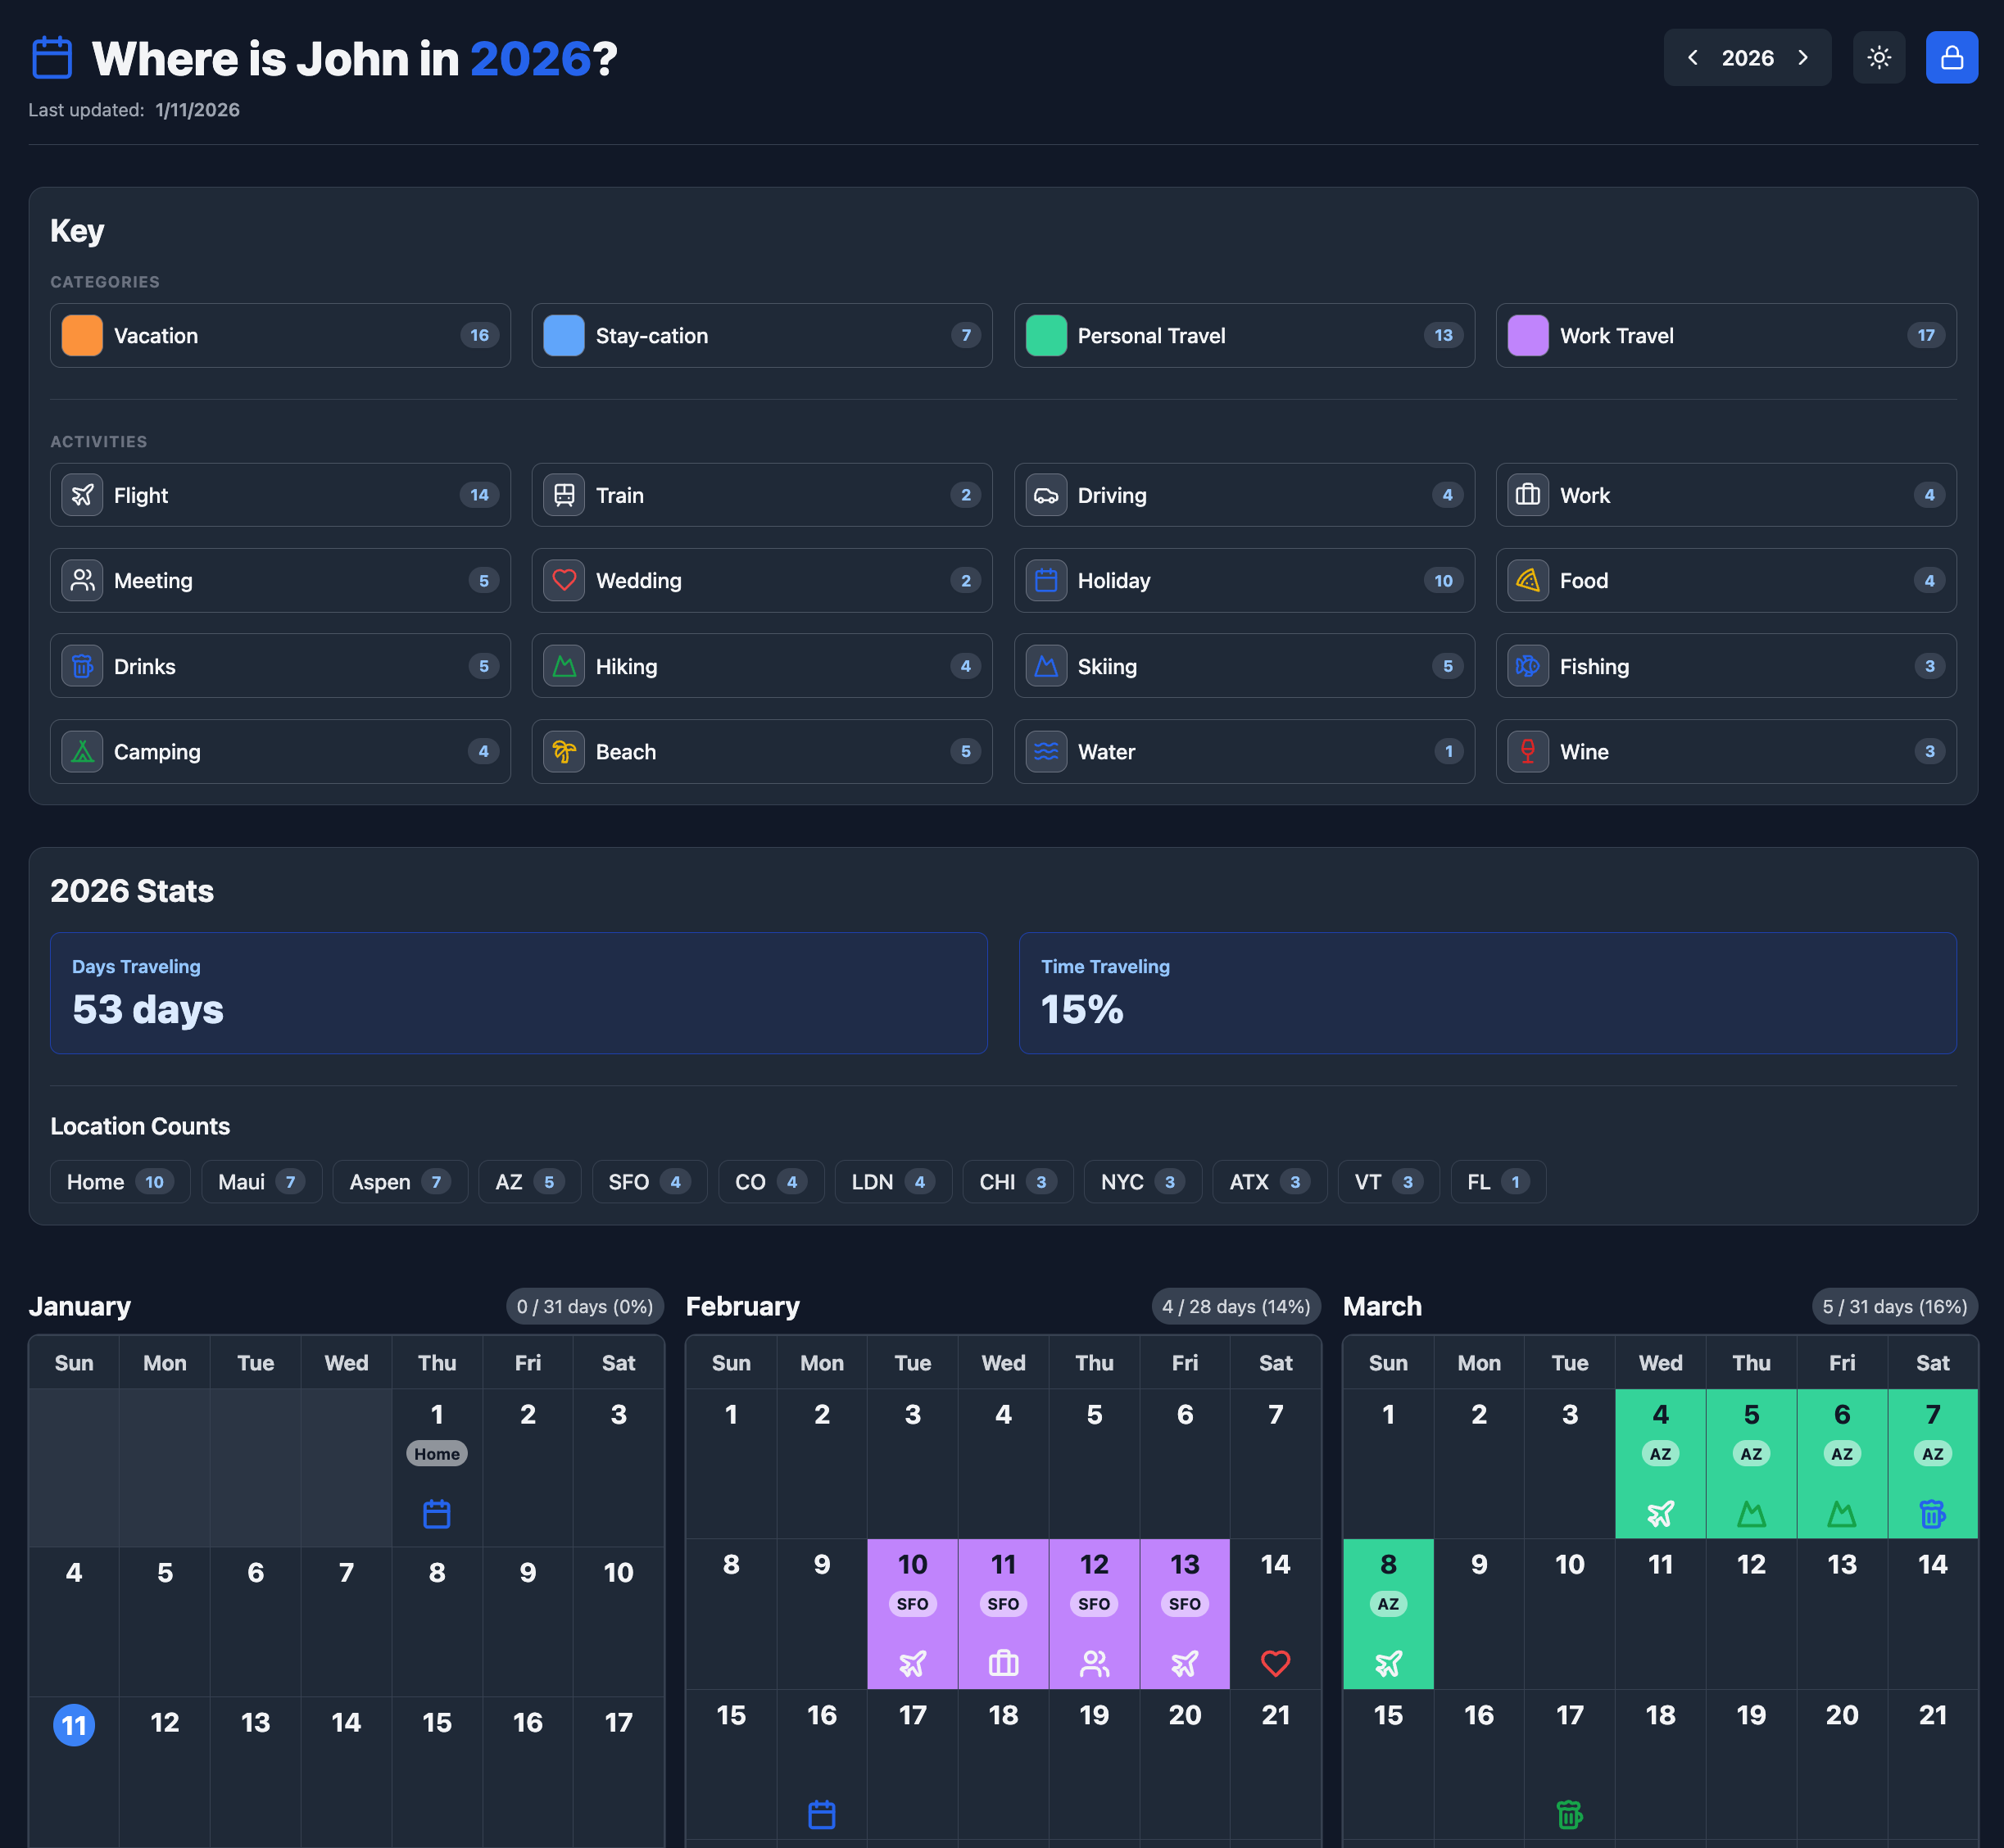2004x1848 pixels.
Task: Select the SFO trip day on February 12
Action: (x=1094, y=1613)
